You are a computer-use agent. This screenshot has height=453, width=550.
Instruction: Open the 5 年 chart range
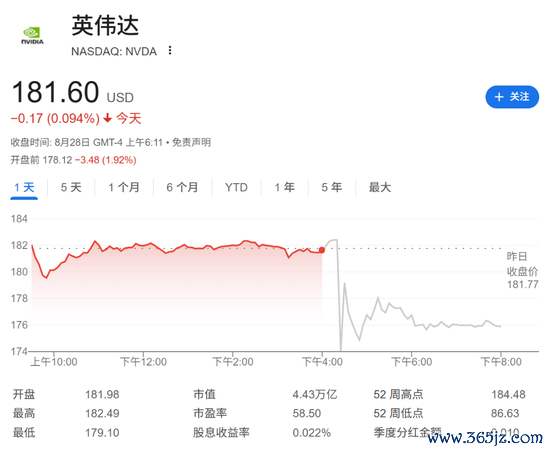(x=331, y=187)
